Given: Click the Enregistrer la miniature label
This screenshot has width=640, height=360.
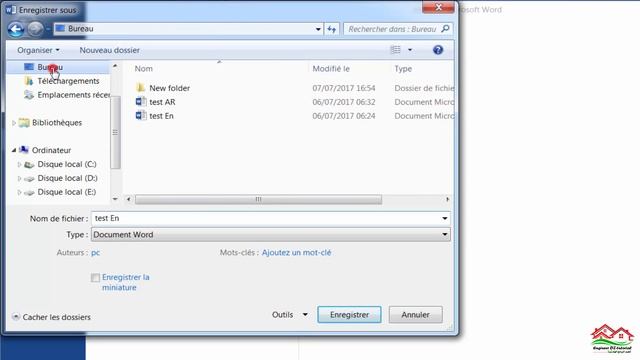Looking at the screenshot, I should [126, 282].
